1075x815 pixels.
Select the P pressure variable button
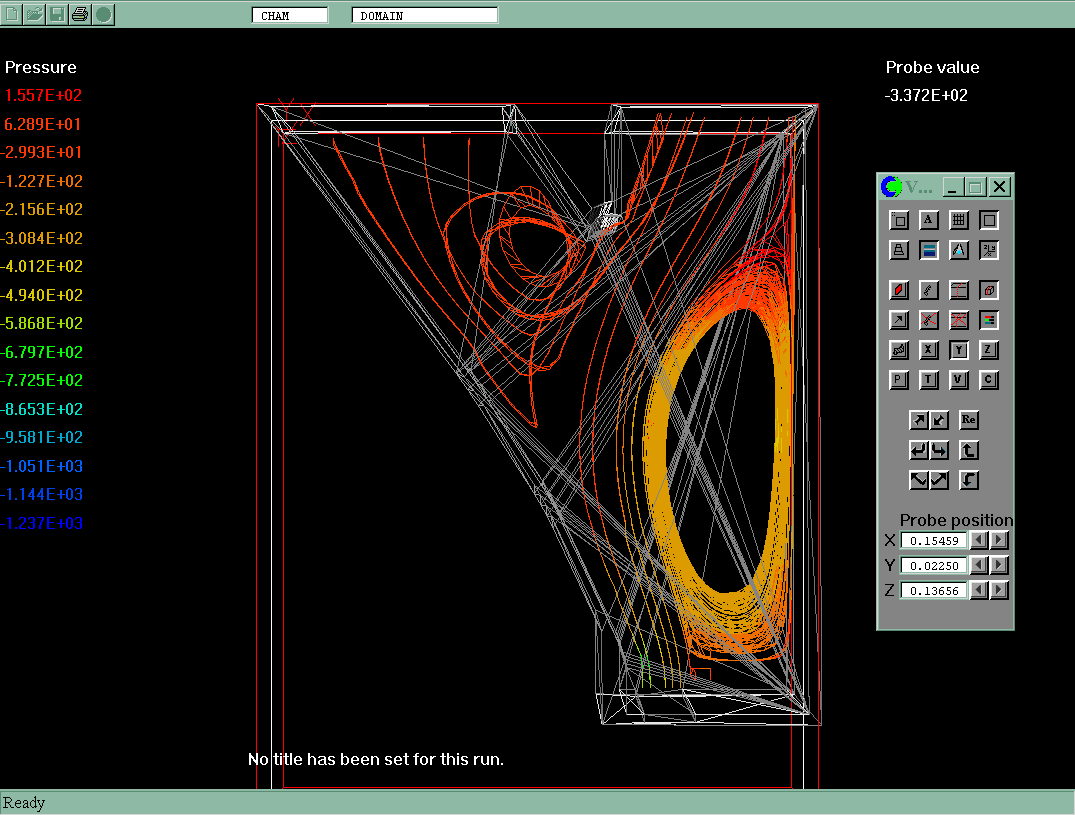[x=898, y=380]
